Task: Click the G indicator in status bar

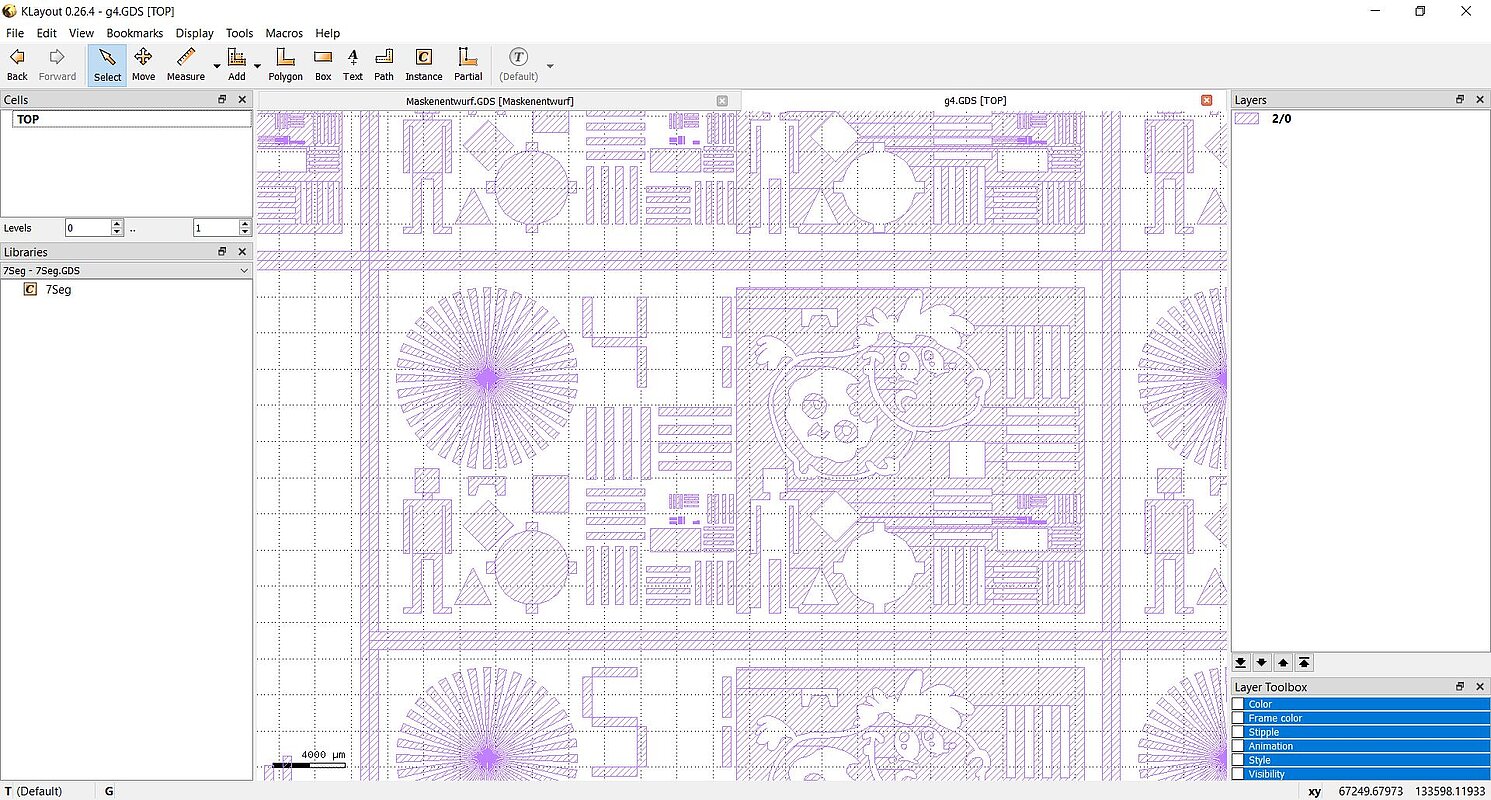Action: (x=109, y=791)
